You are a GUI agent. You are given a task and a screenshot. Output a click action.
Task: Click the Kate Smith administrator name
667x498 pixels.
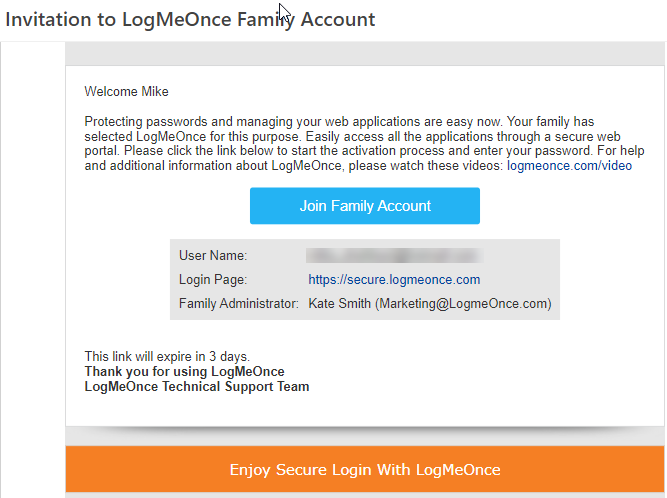click(x=339, y=304)
